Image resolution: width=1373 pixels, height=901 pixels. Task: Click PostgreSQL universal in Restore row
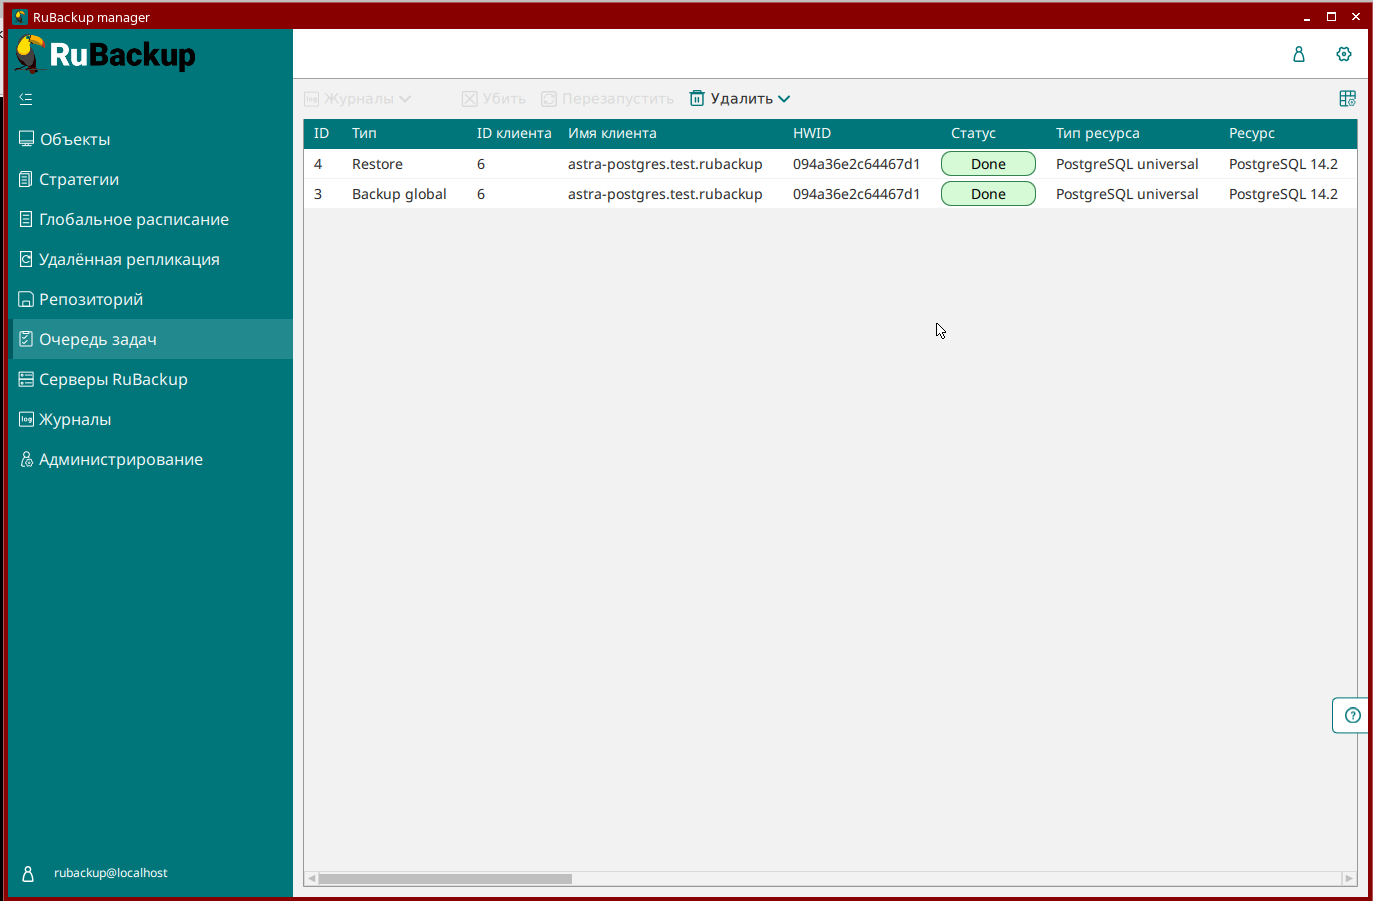1127,164
